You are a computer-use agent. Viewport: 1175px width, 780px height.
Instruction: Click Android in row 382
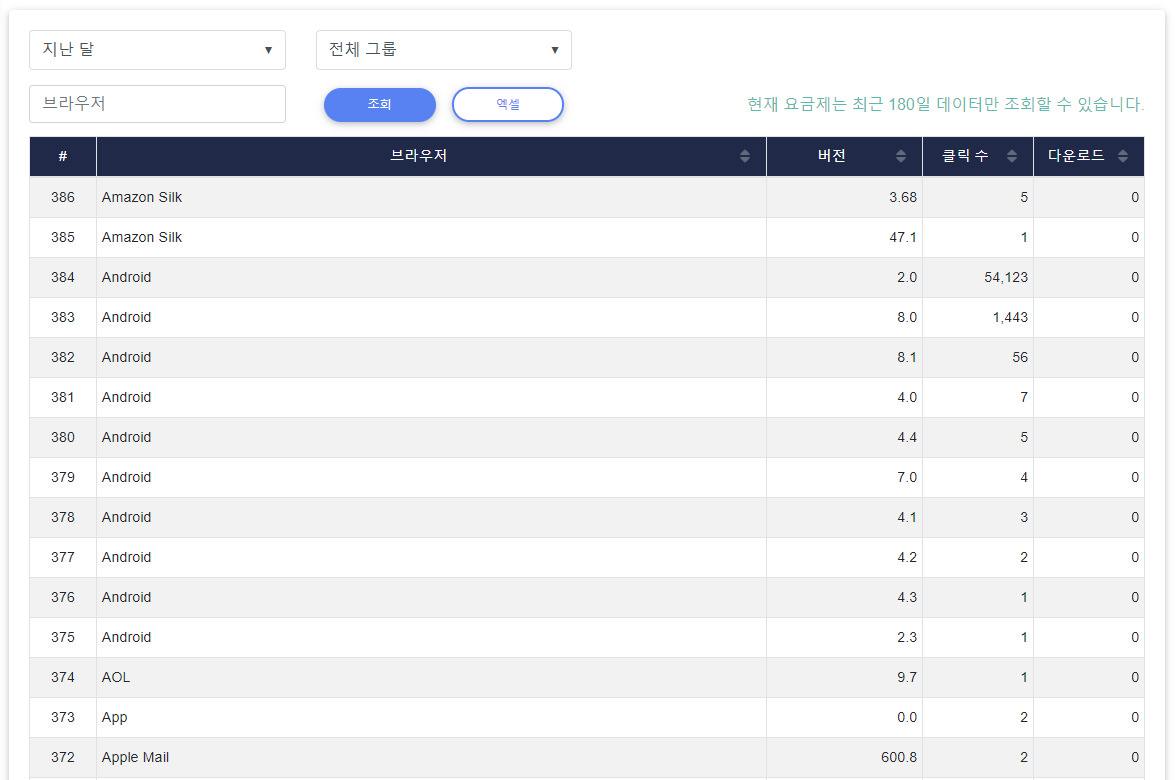126,357
